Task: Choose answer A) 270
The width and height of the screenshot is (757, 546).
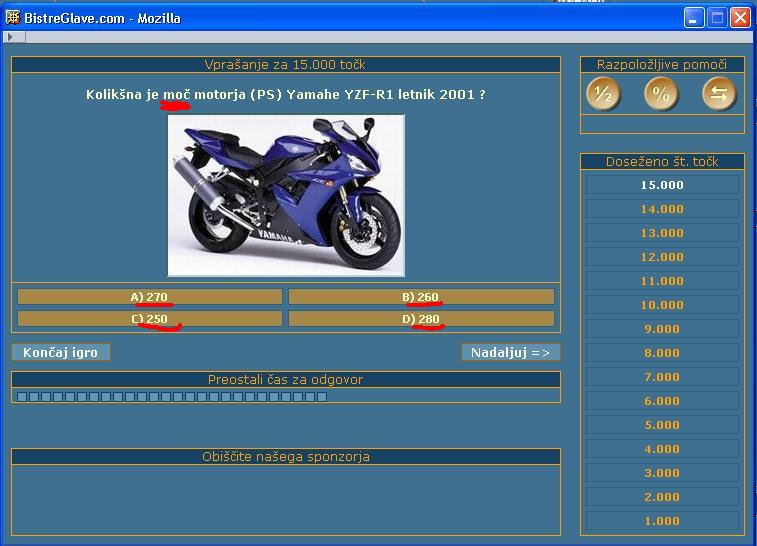Action: [x=150, y=296]
